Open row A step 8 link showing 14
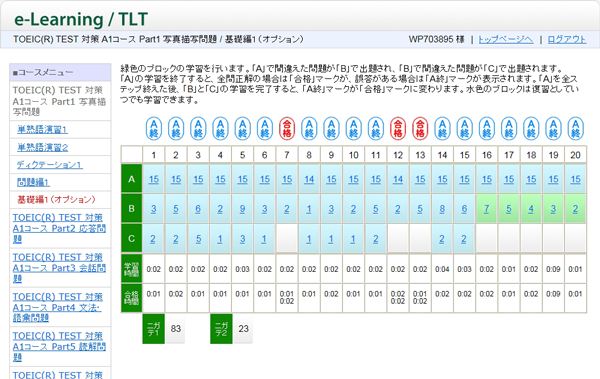Screen dimensions: 600x379 [x=309, y=179]
